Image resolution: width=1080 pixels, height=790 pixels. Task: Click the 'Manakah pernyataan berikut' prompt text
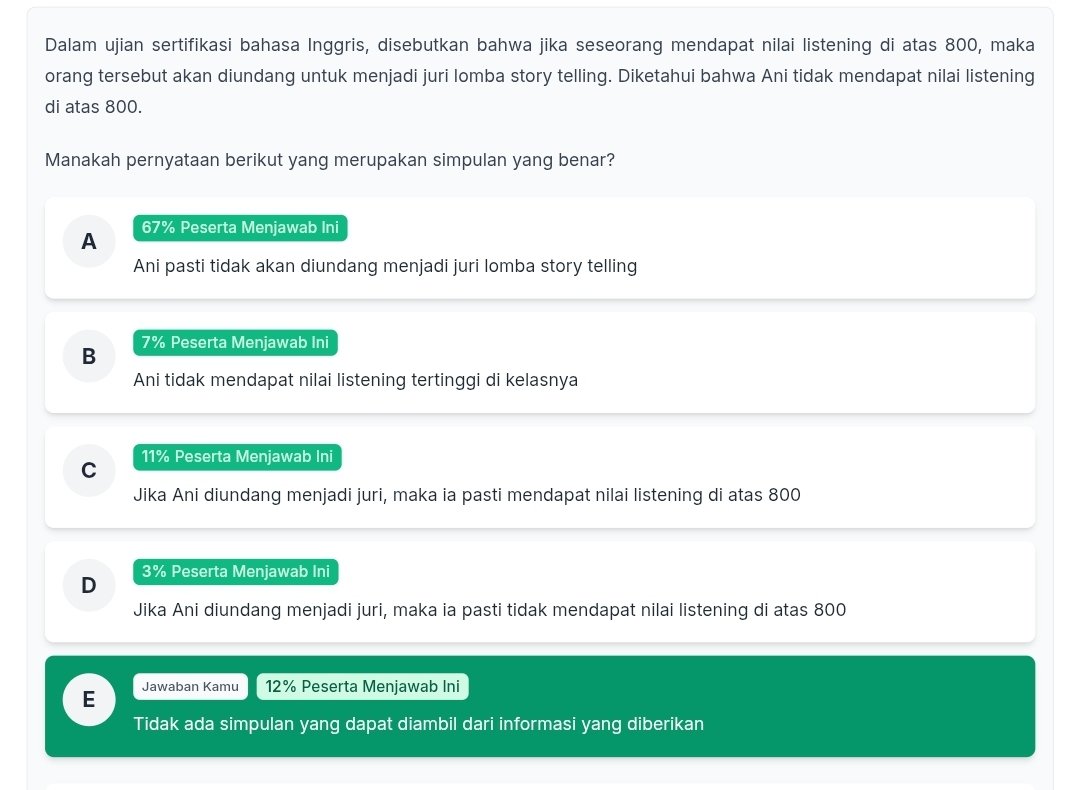[330, 159]
